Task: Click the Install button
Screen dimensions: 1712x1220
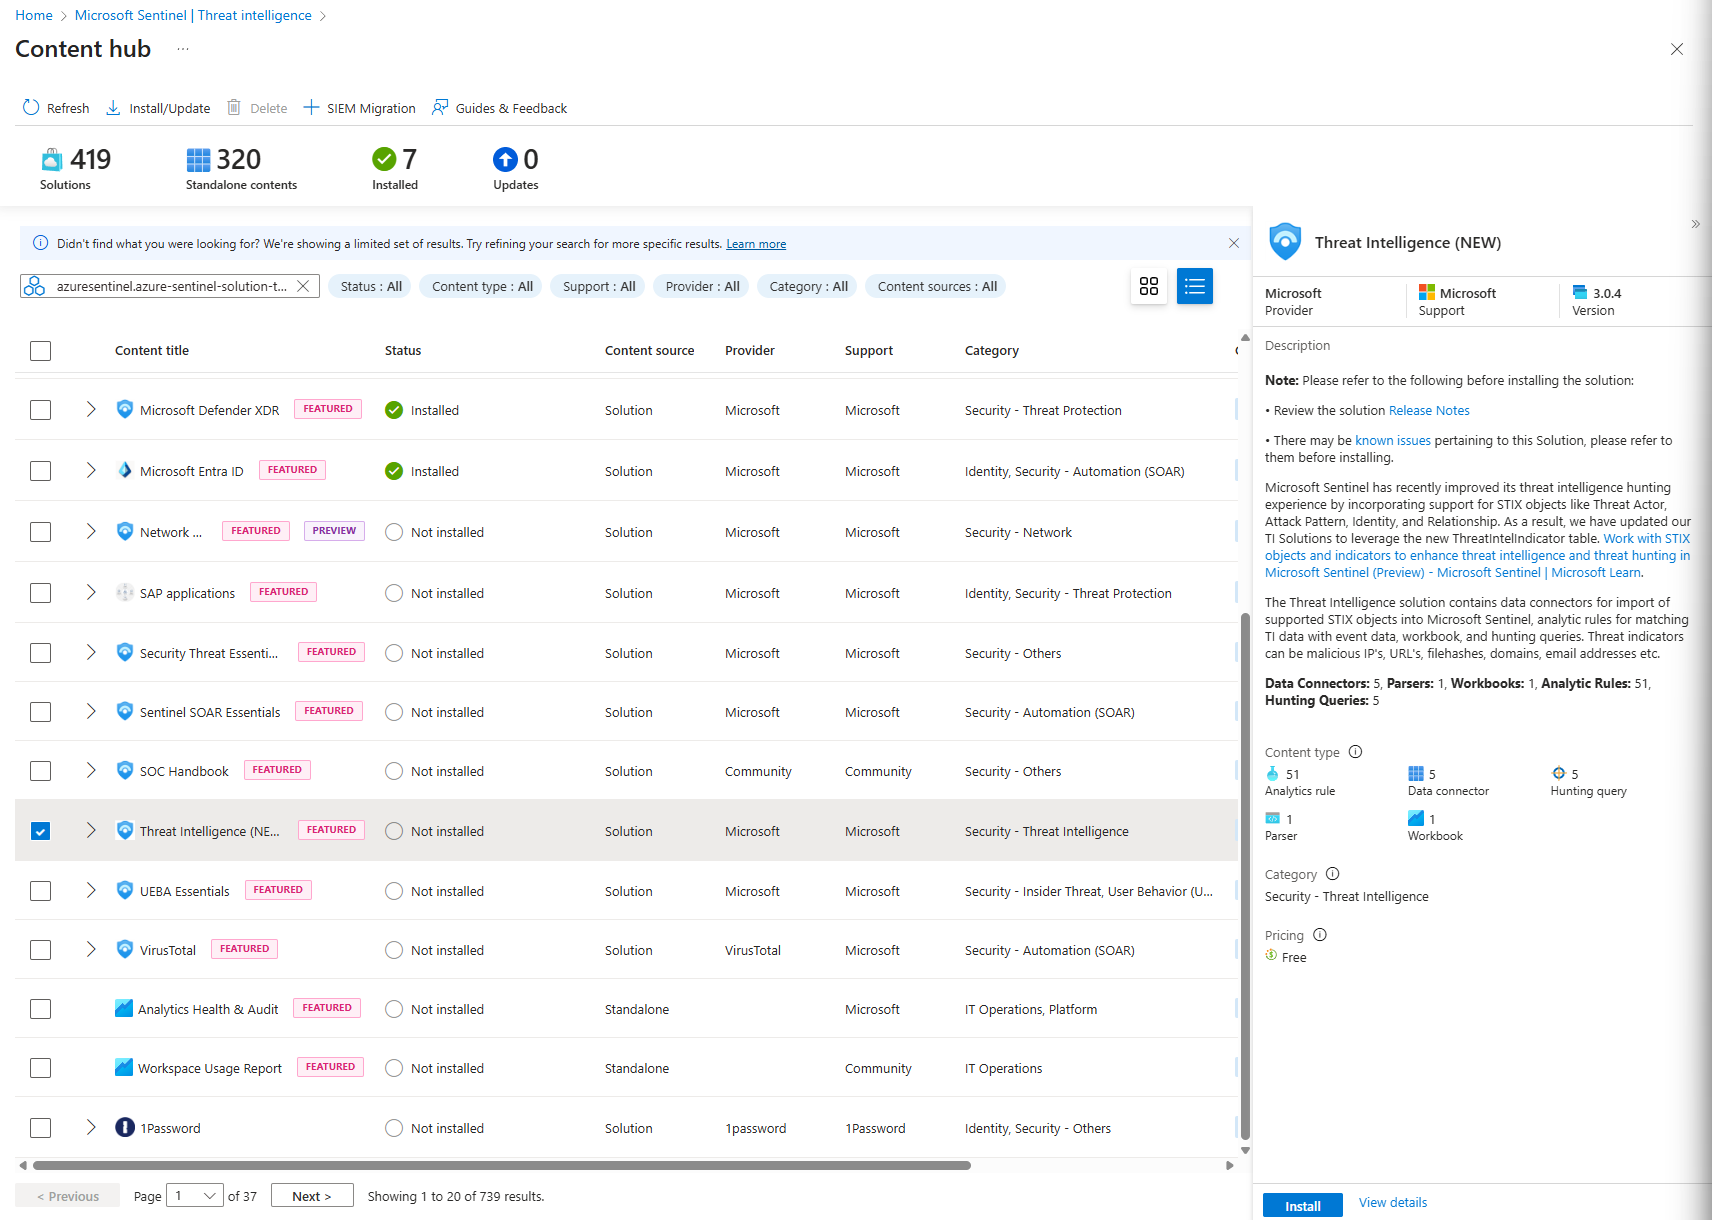Action: point(1302,1206)
